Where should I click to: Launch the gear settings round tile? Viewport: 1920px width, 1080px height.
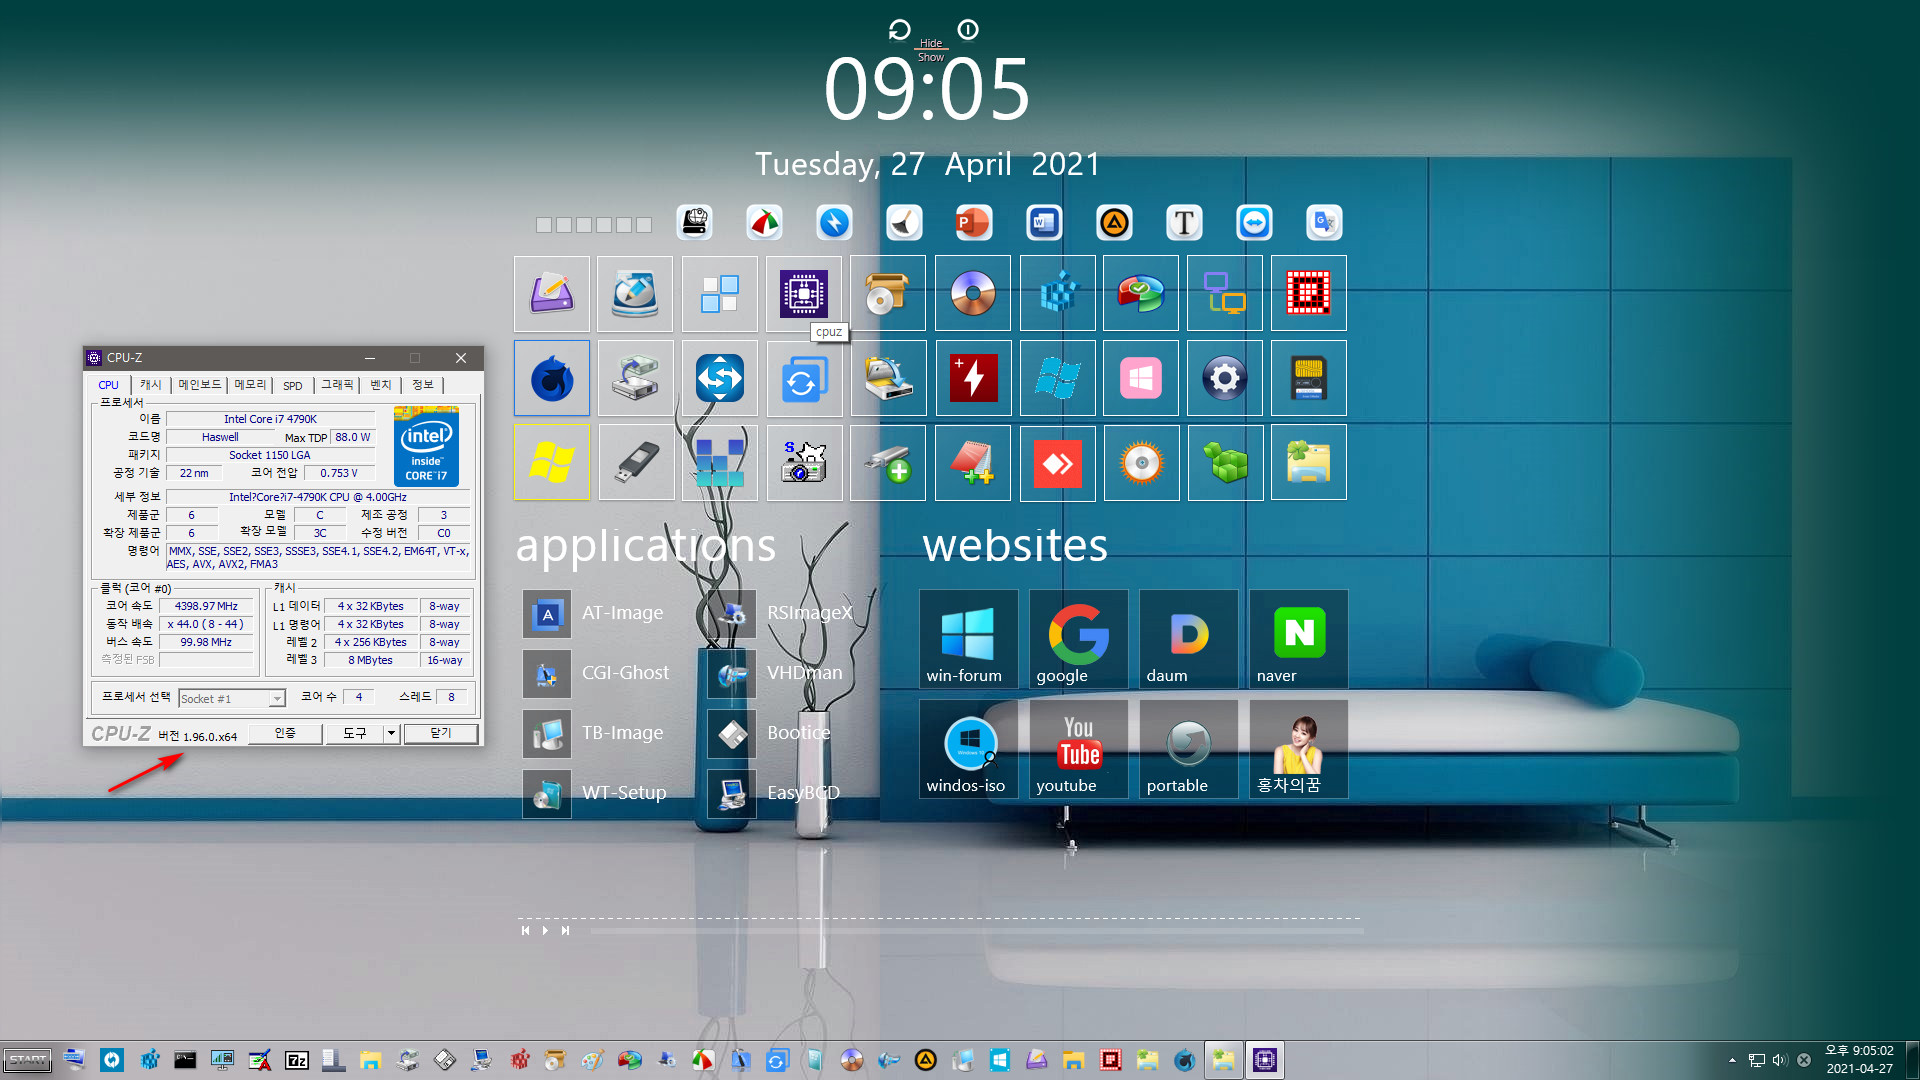click(1225, 378)
